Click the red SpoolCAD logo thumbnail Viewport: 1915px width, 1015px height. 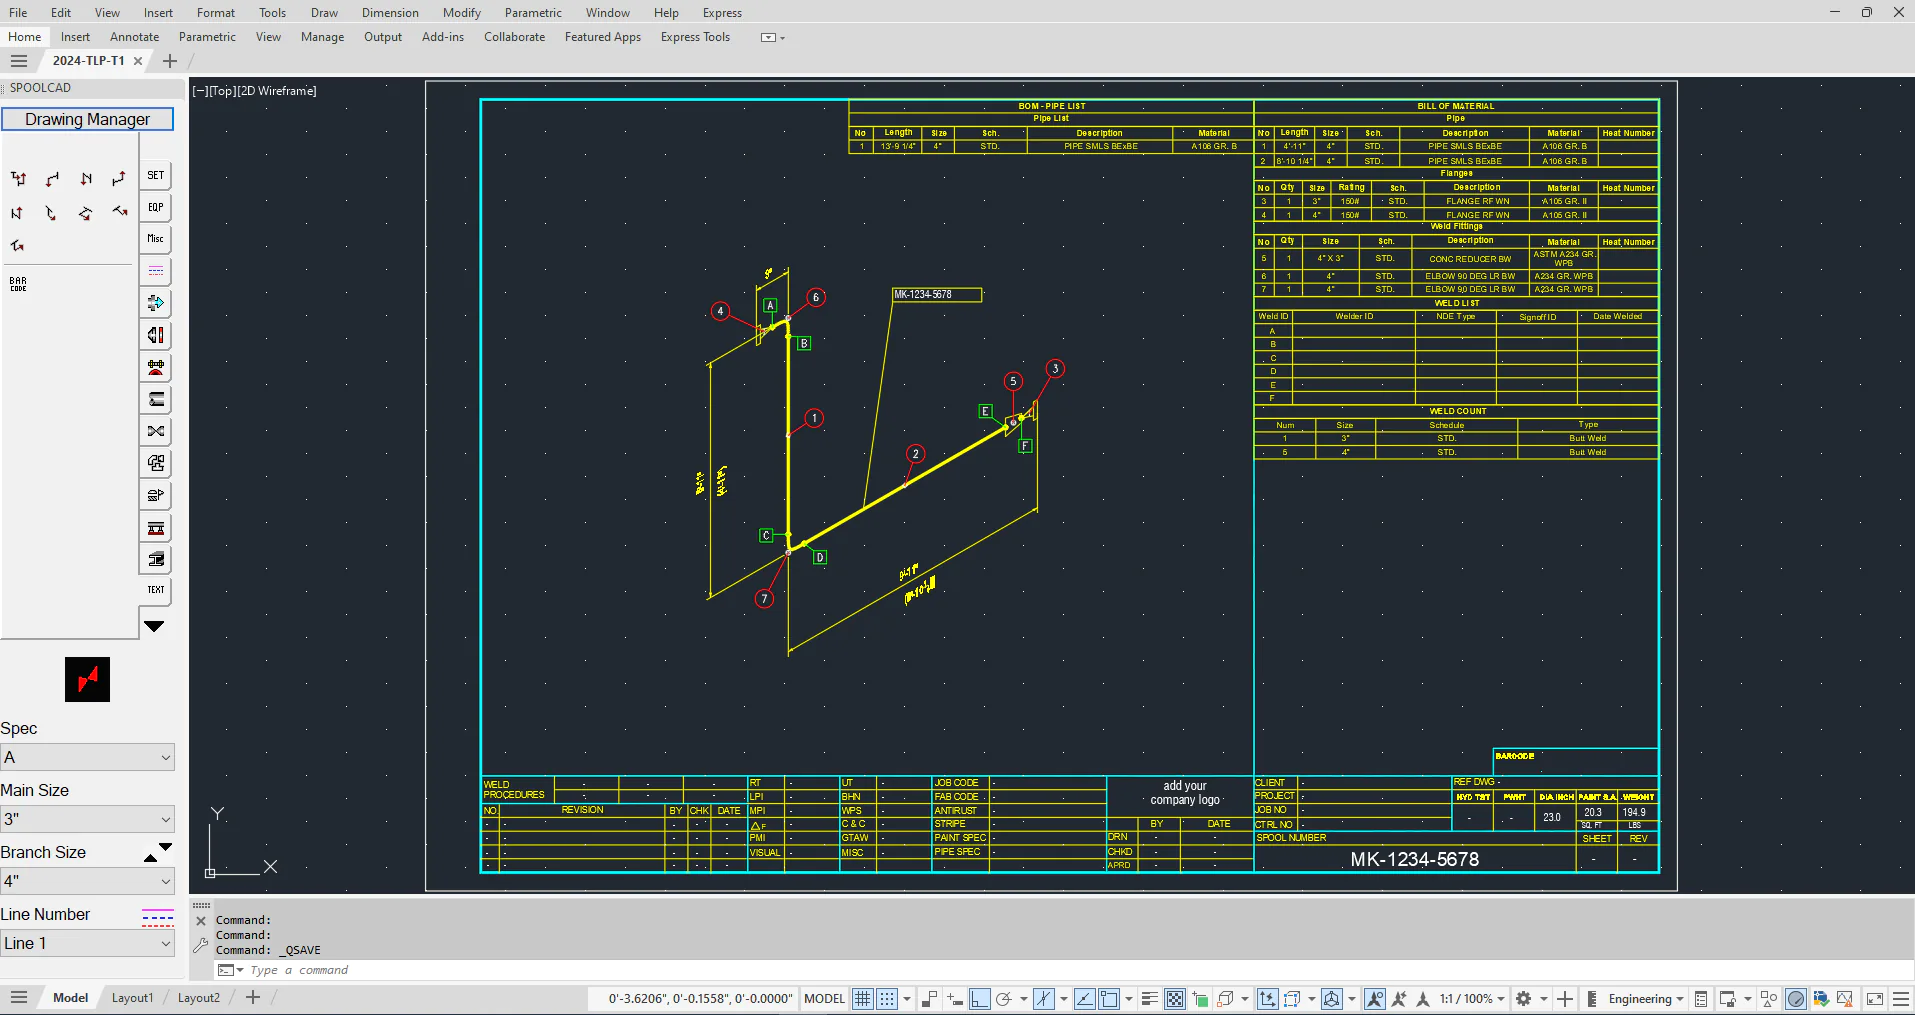[88, 680]
